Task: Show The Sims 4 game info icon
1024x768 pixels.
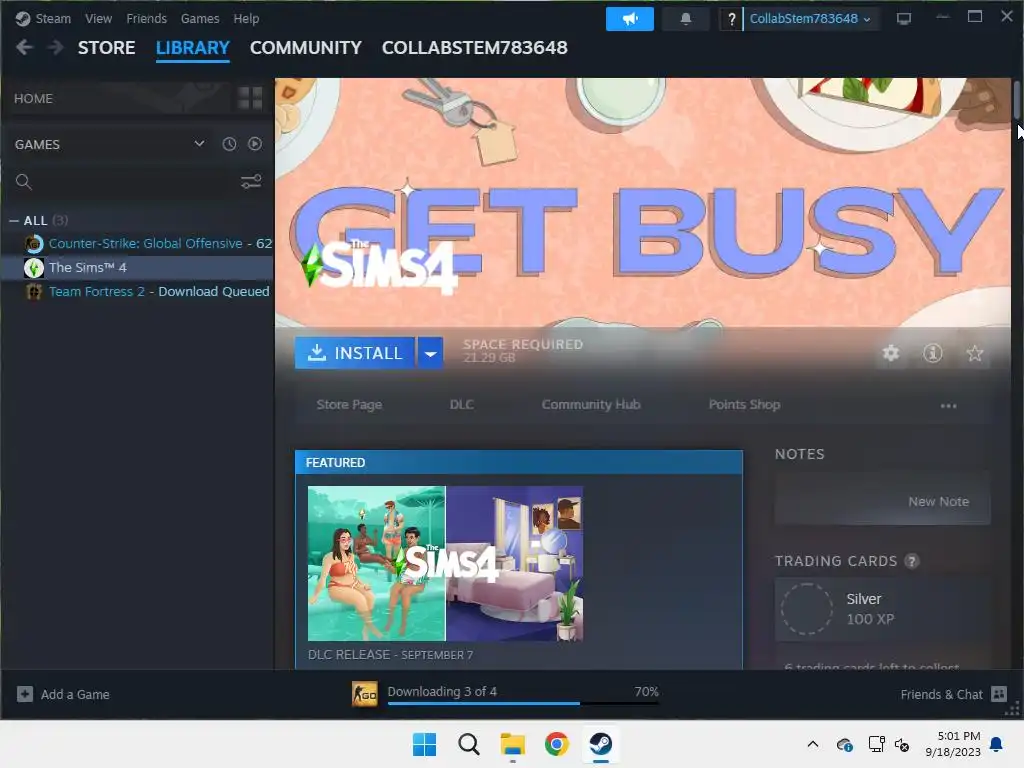Action: pyautogui.click(x=933, y=353)
